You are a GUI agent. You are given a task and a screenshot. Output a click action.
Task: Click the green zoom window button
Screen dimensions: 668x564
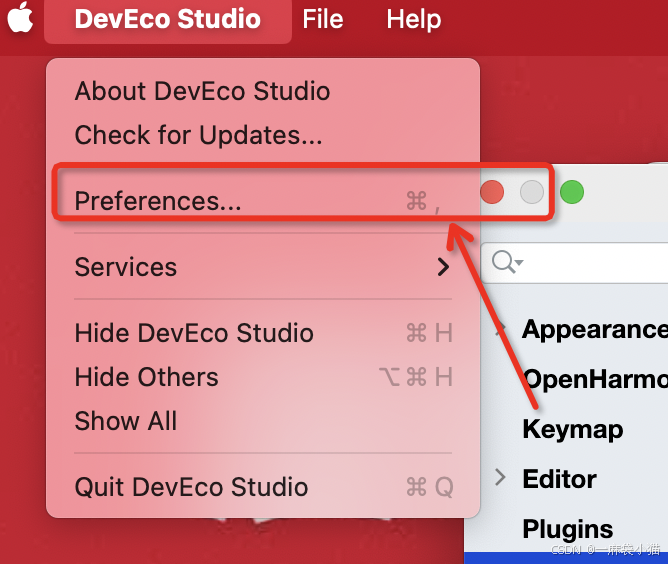(x=571, y=191)
